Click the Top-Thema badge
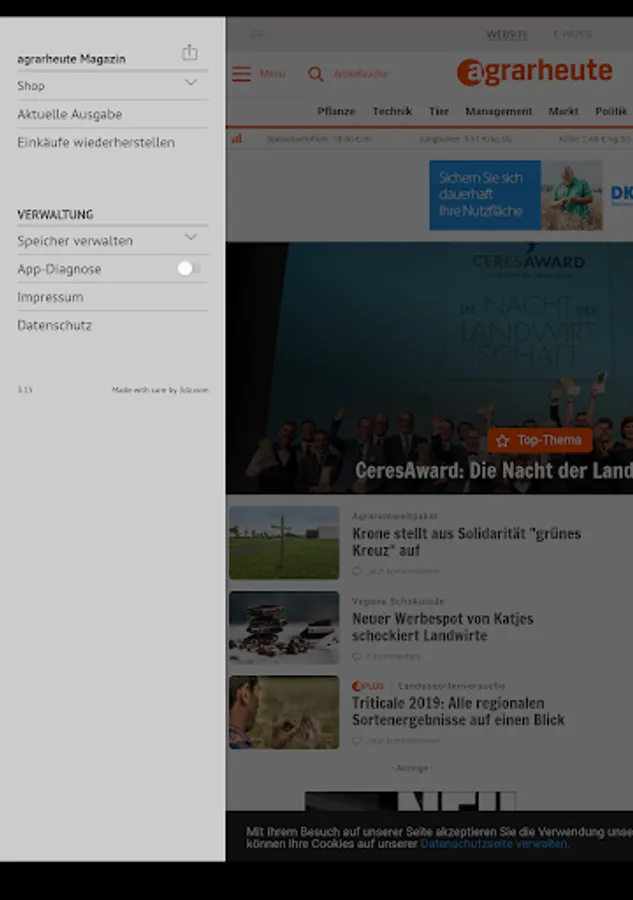This screenshot has width=633, height=900. click(x=540, y=440)
